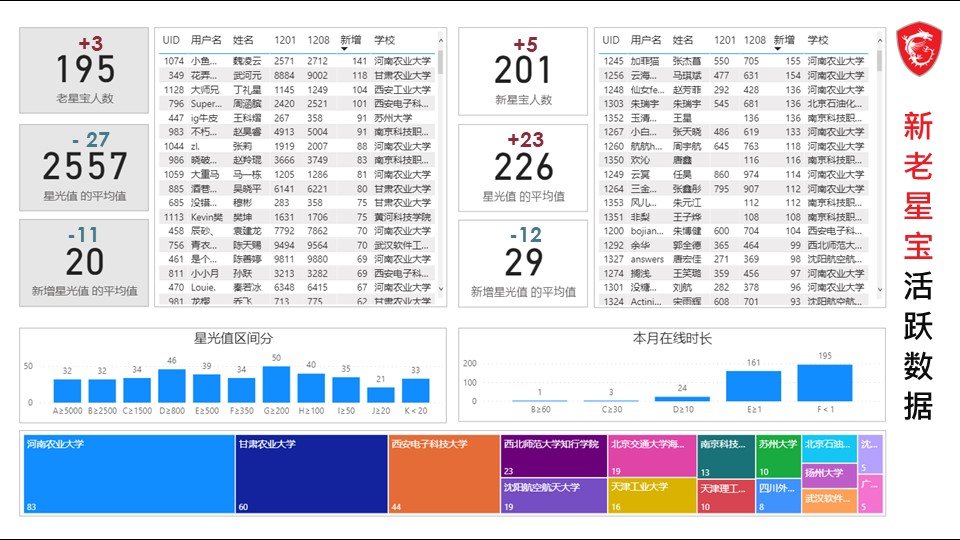Click table row with username Kevin樊
Image resolution: width=960 pixels, height=540 pixels.
click(x=297, y=217)
